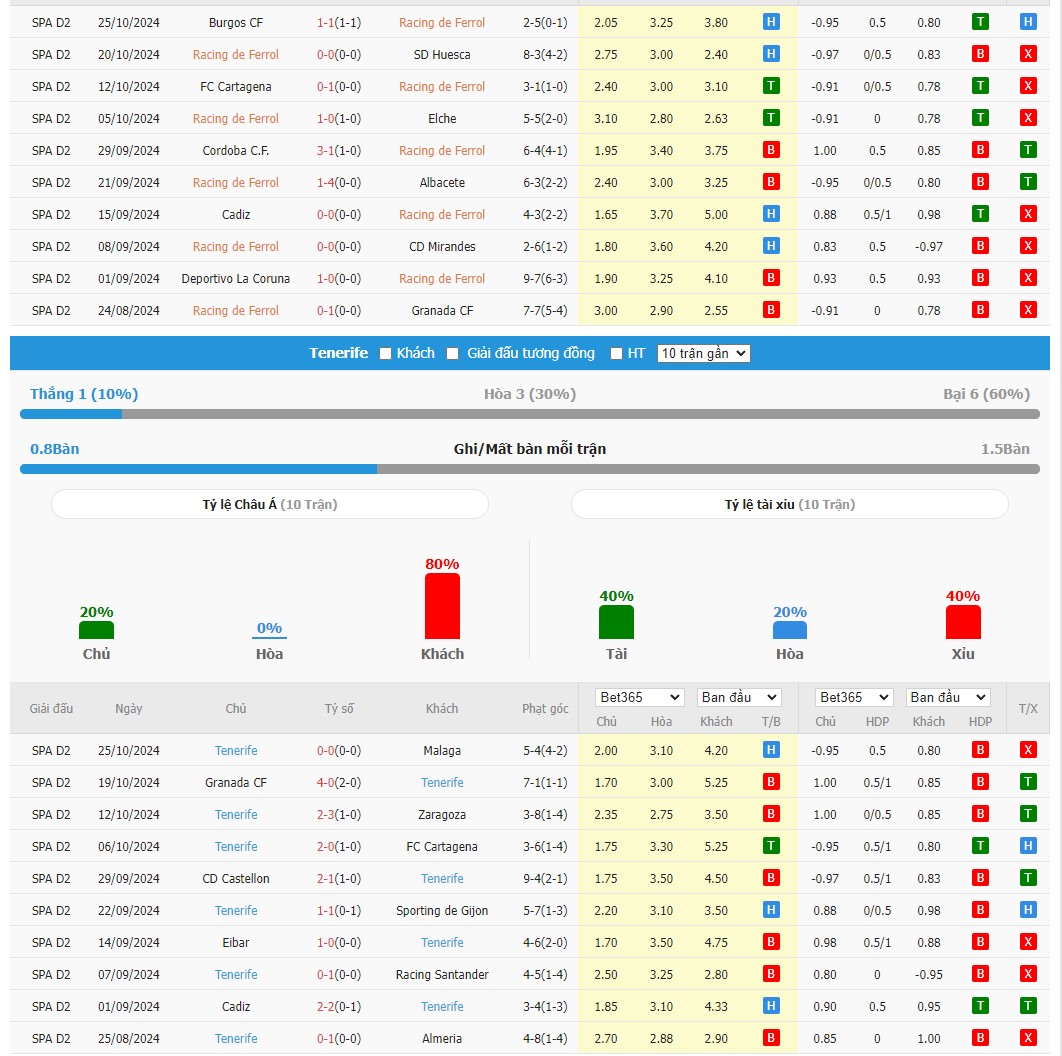Click the blue H badge in Tenerife-Malaga row
Viewport: 1062px width, 1056px height.
click(771, 750)
